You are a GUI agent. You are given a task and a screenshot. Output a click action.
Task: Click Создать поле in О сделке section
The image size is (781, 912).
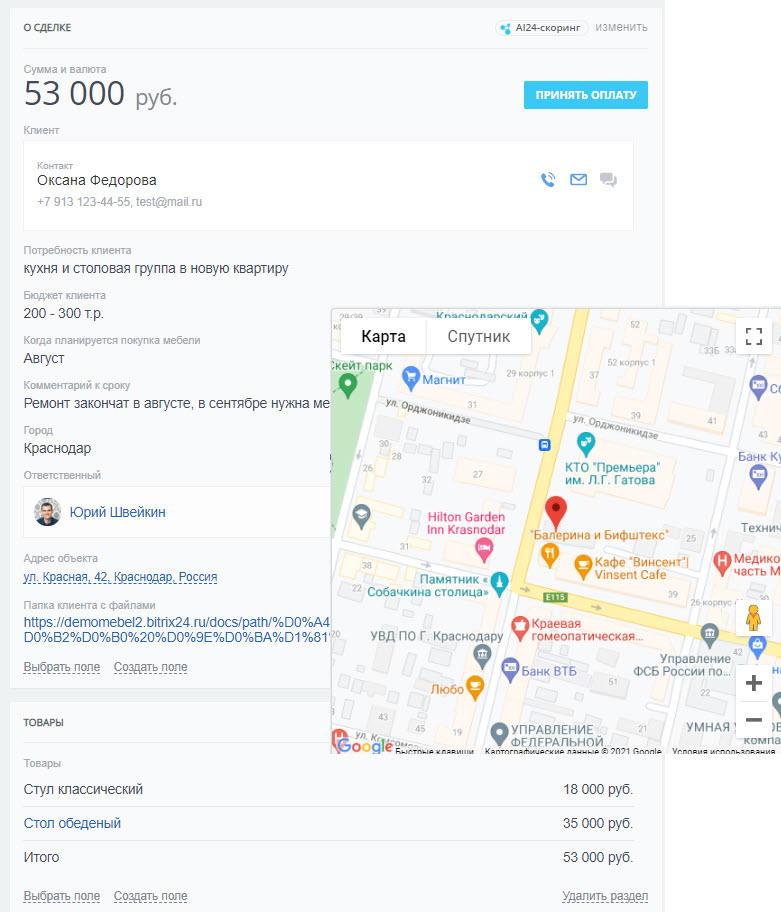[x=151, y=667]
